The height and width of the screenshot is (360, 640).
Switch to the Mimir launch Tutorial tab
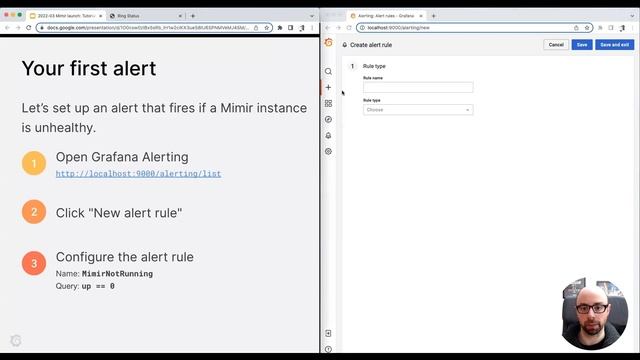[x=65, y=16]
